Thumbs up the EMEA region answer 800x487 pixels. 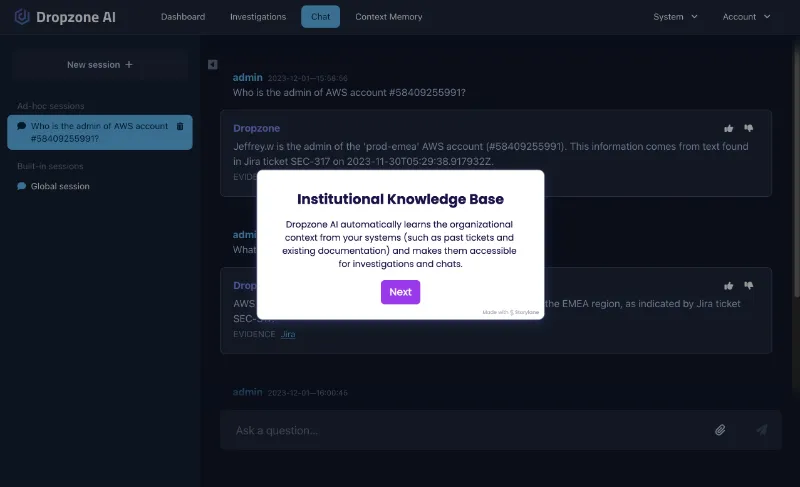[x=729, y=286]
